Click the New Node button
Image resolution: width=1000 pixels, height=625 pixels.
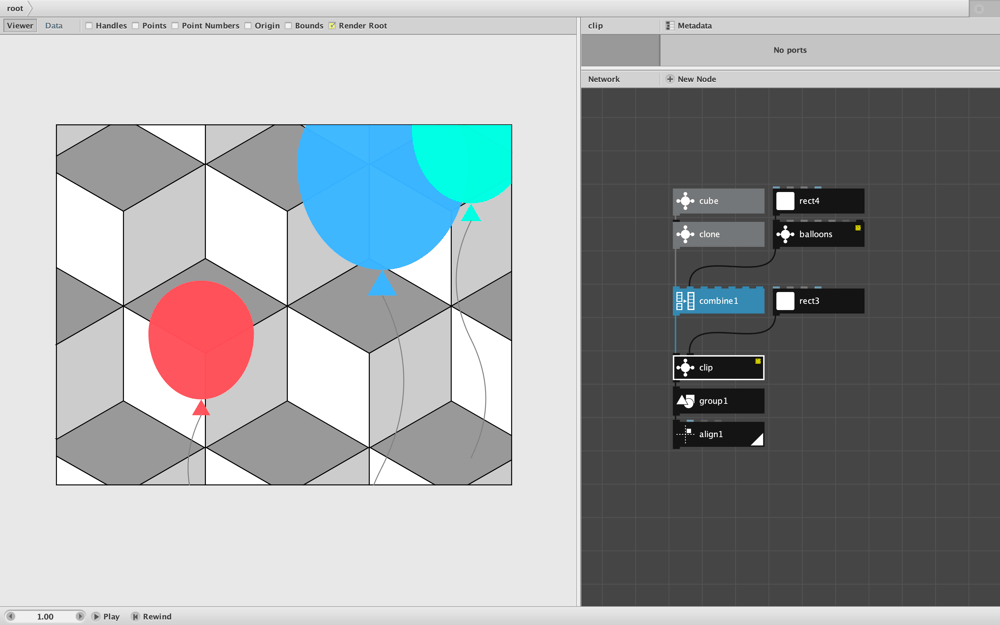pos(691,79)
